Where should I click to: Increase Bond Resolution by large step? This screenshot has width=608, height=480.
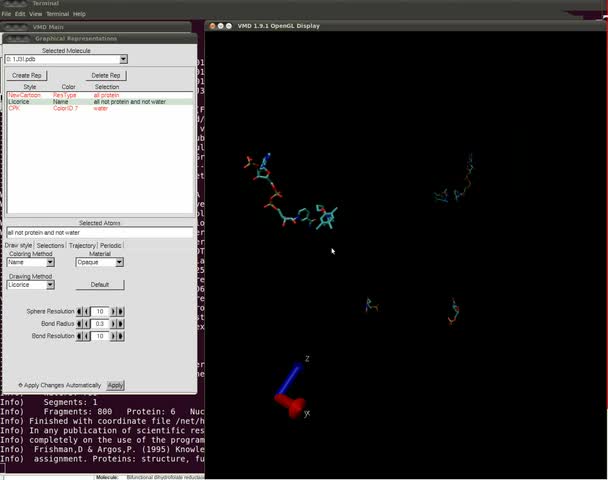click(x=120, y=336)
